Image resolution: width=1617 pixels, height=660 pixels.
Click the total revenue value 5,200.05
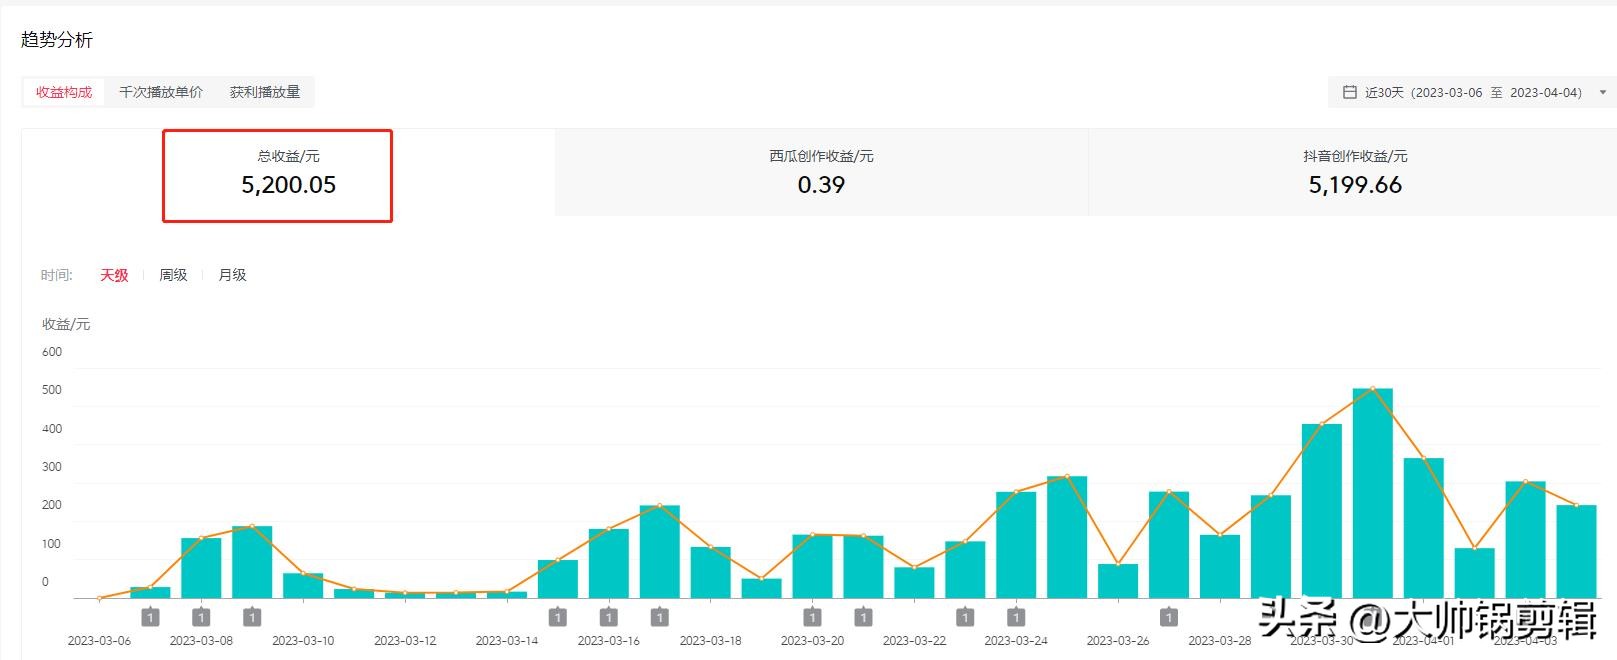point(289,185)
